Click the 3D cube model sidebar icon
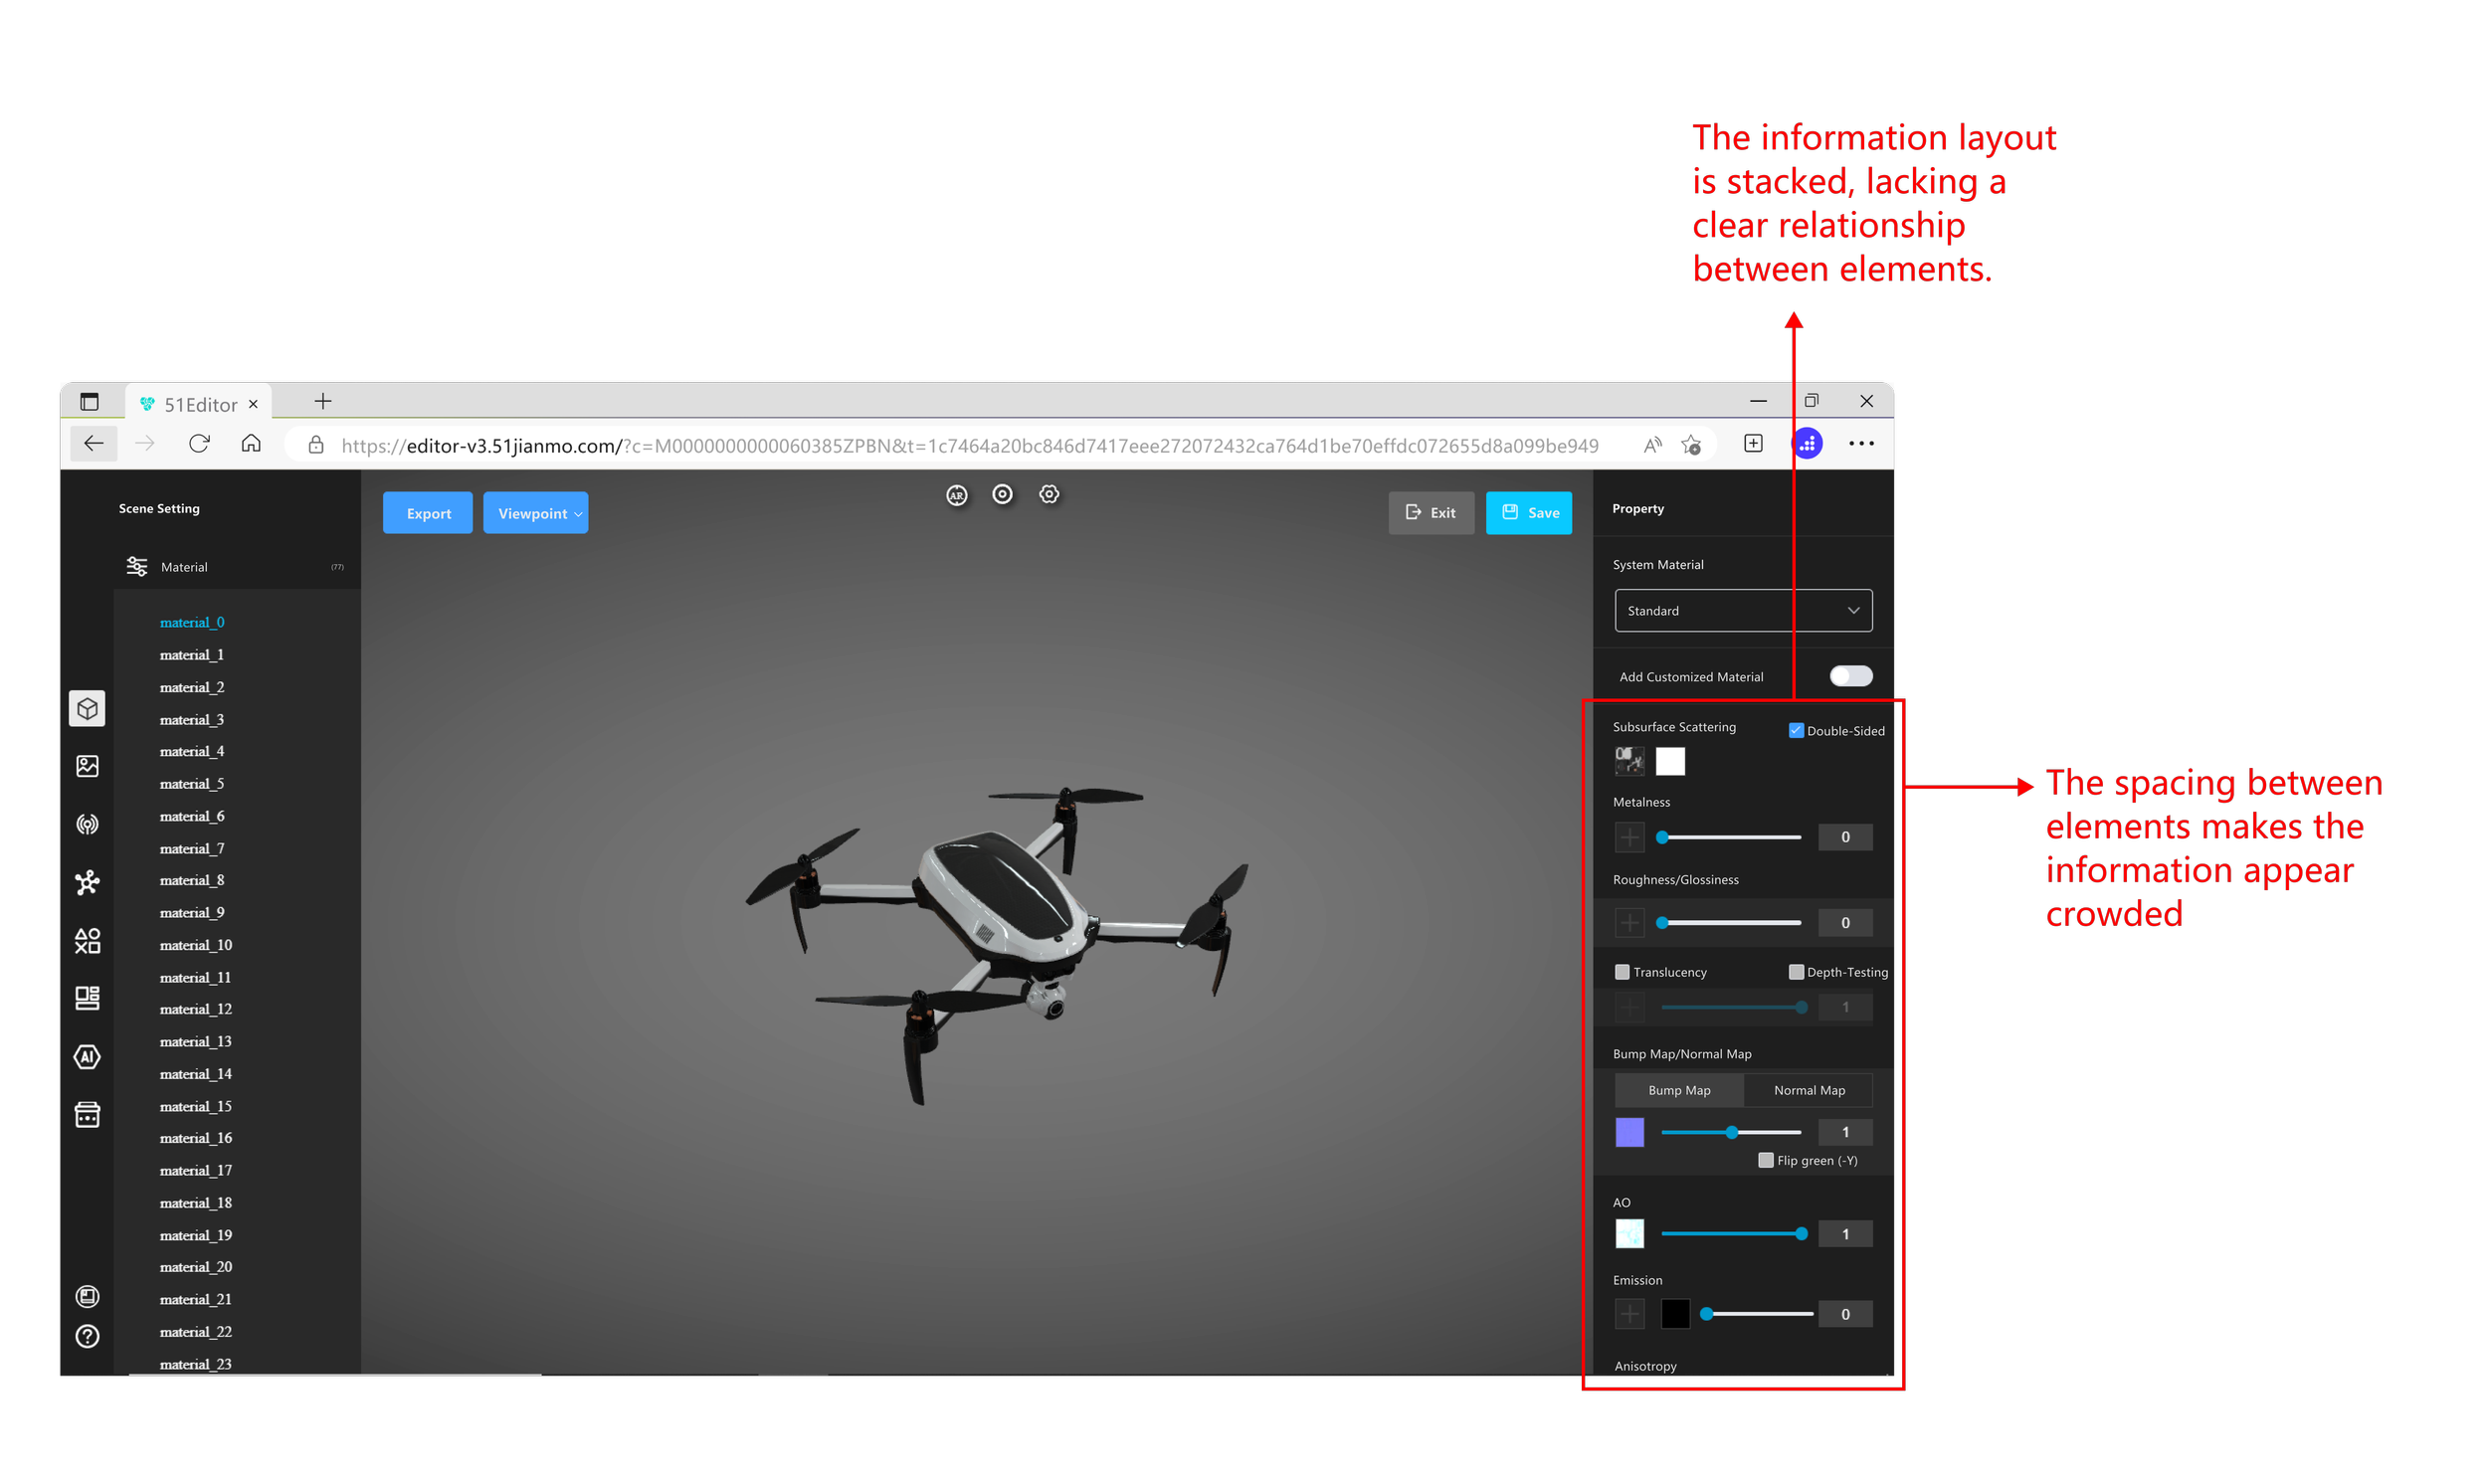Image resolution: width=2487 pixels, height=1484 pixels. coord(87,708)
